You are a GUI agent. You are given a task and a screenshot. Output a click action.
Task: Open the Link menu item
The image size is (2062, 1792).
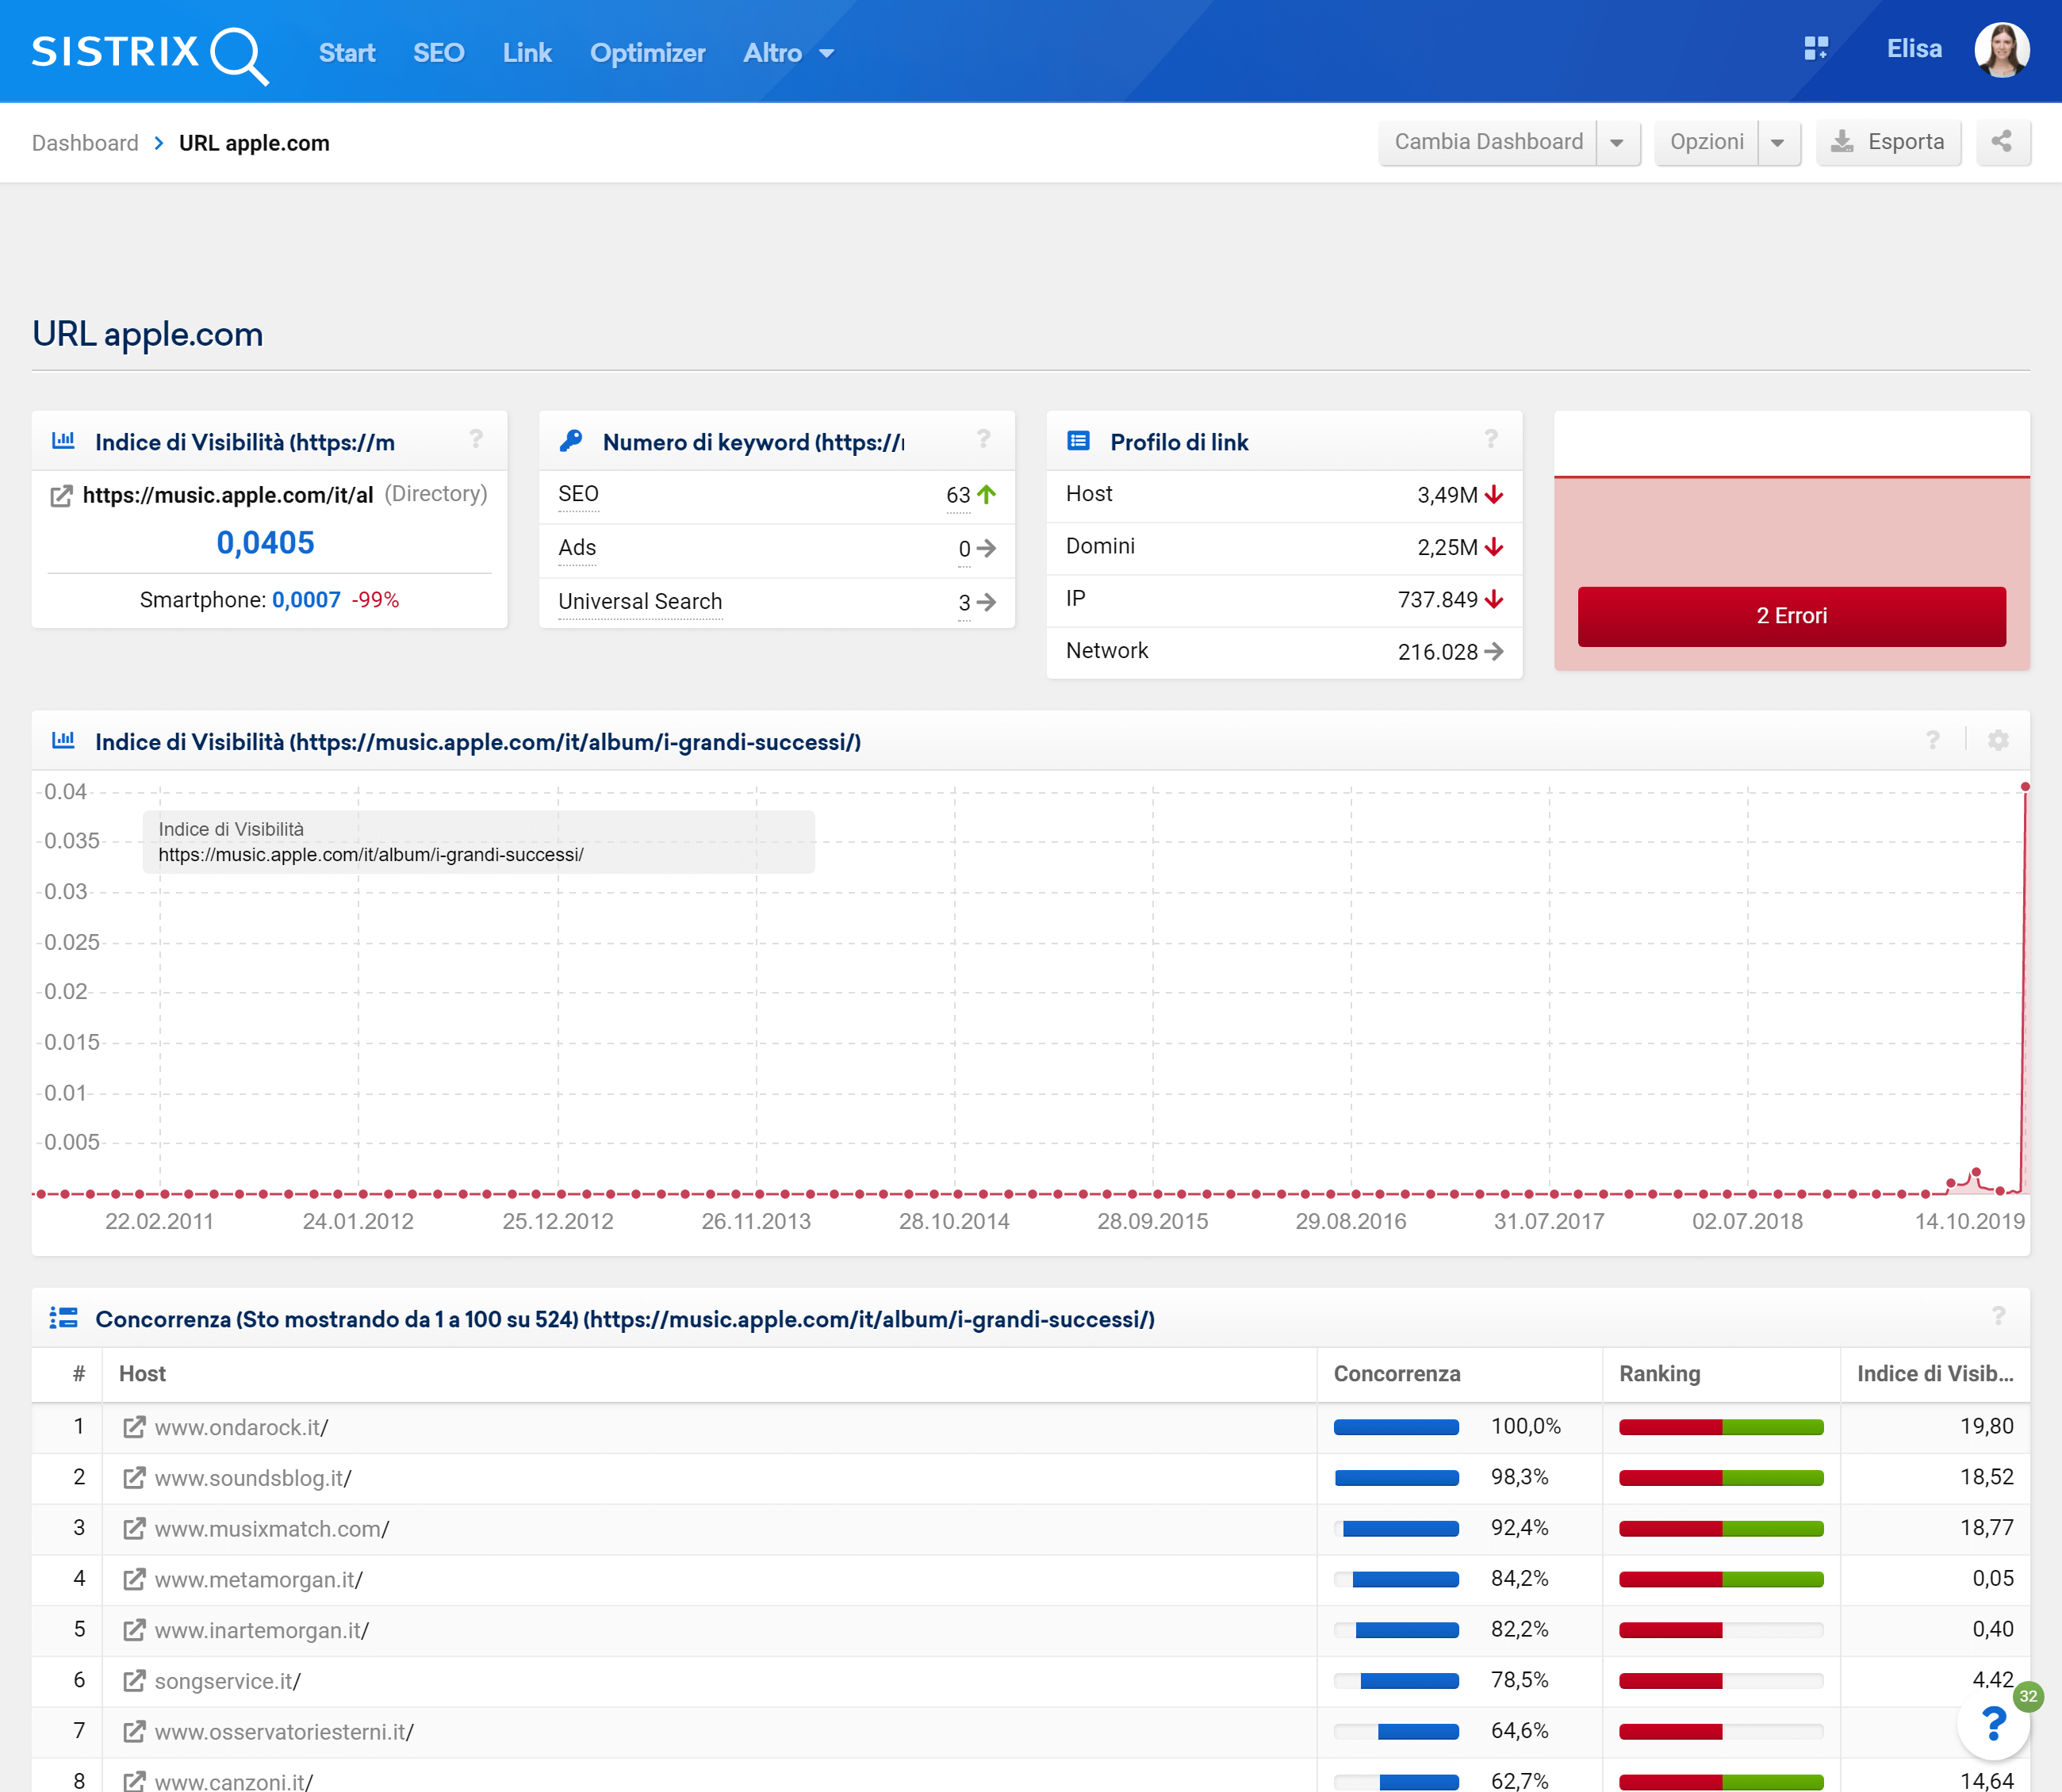(x=527, y=53)
